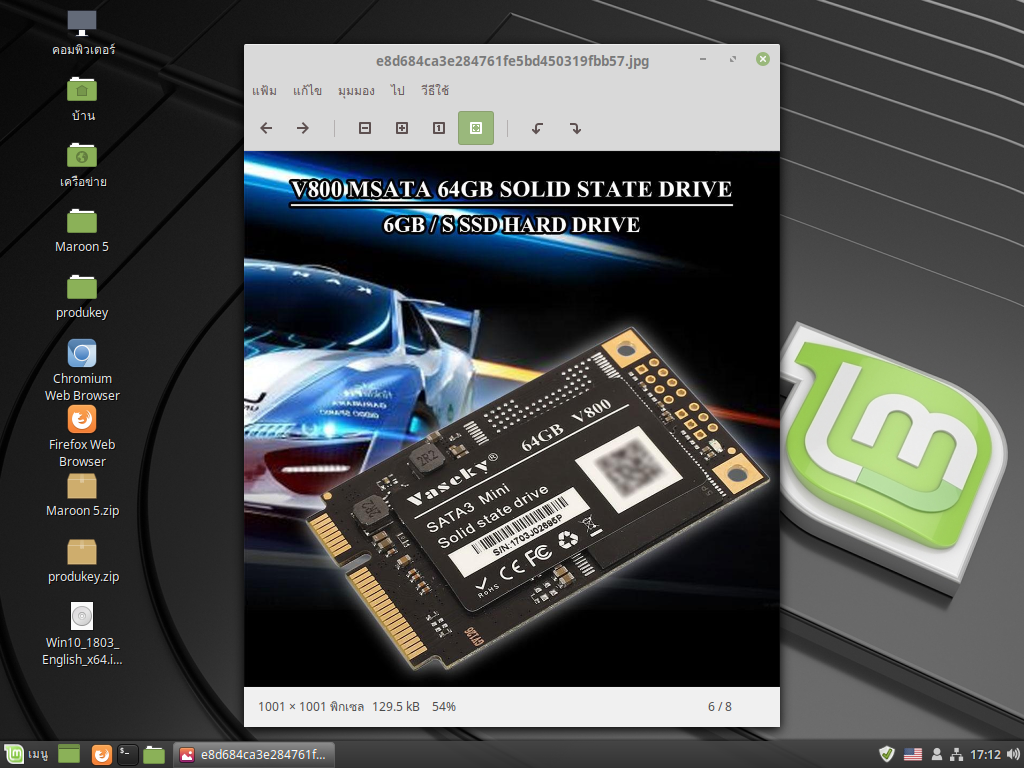Screen dimensions: 1024x768
Task: Click the image viewer title bar filename
Action: [512, 61]
